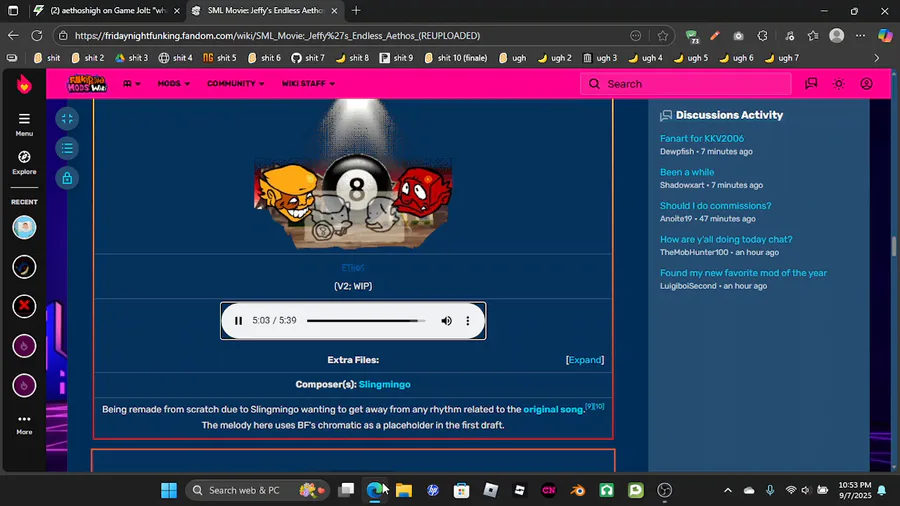Add this page to favorites star
Screen dimensions: 900x506
tap(662, 36)
